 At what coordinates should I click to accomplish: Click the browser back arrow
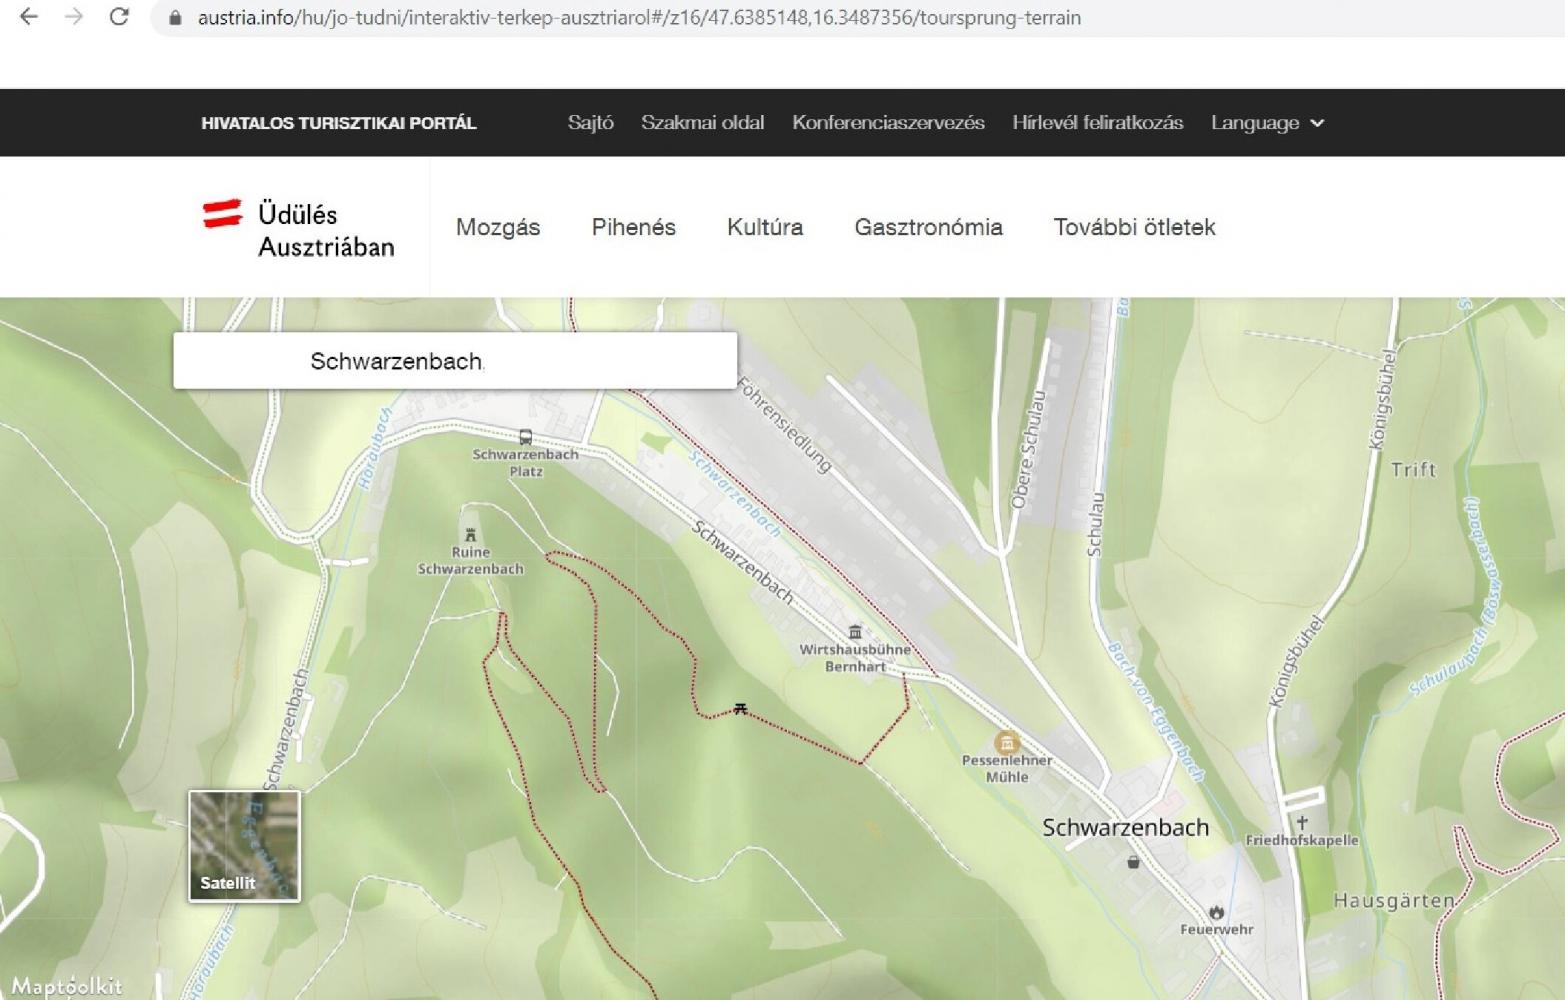(28, 17)
